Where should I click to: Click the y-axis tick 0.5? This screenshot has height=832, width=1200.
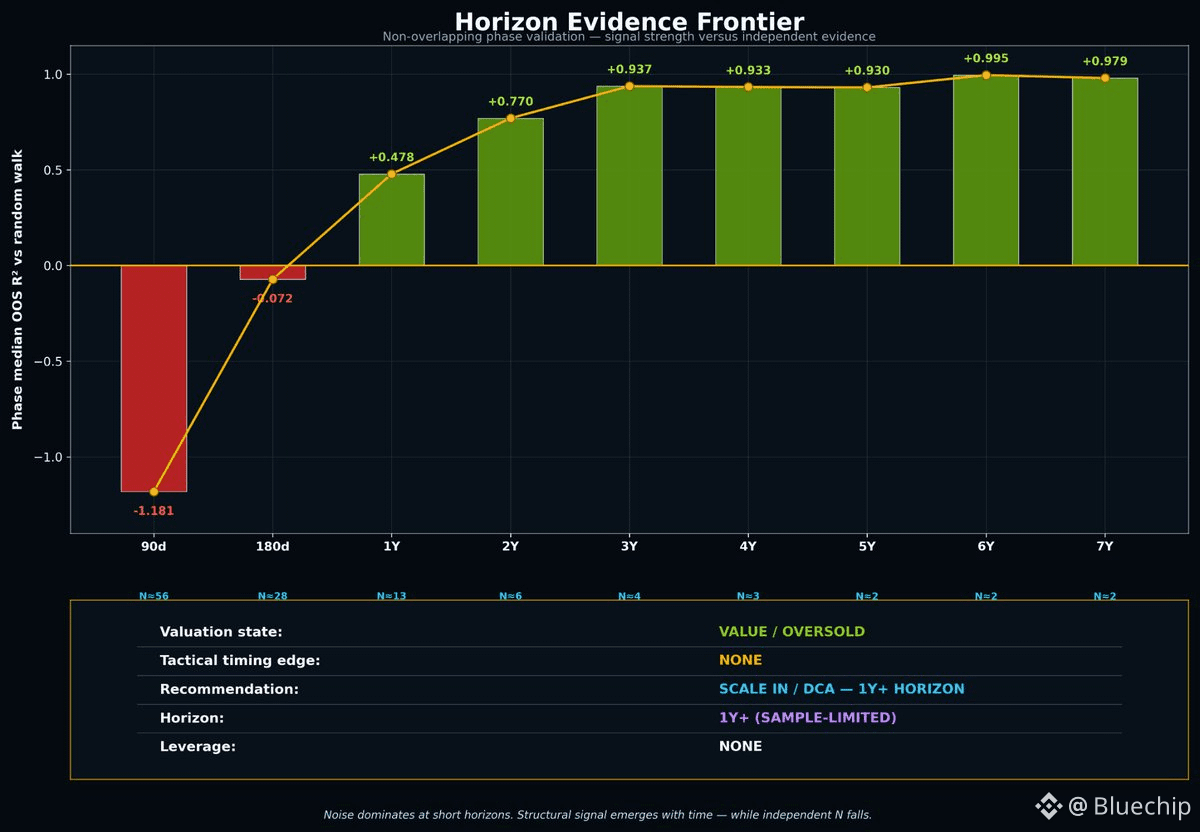point(53,170)
